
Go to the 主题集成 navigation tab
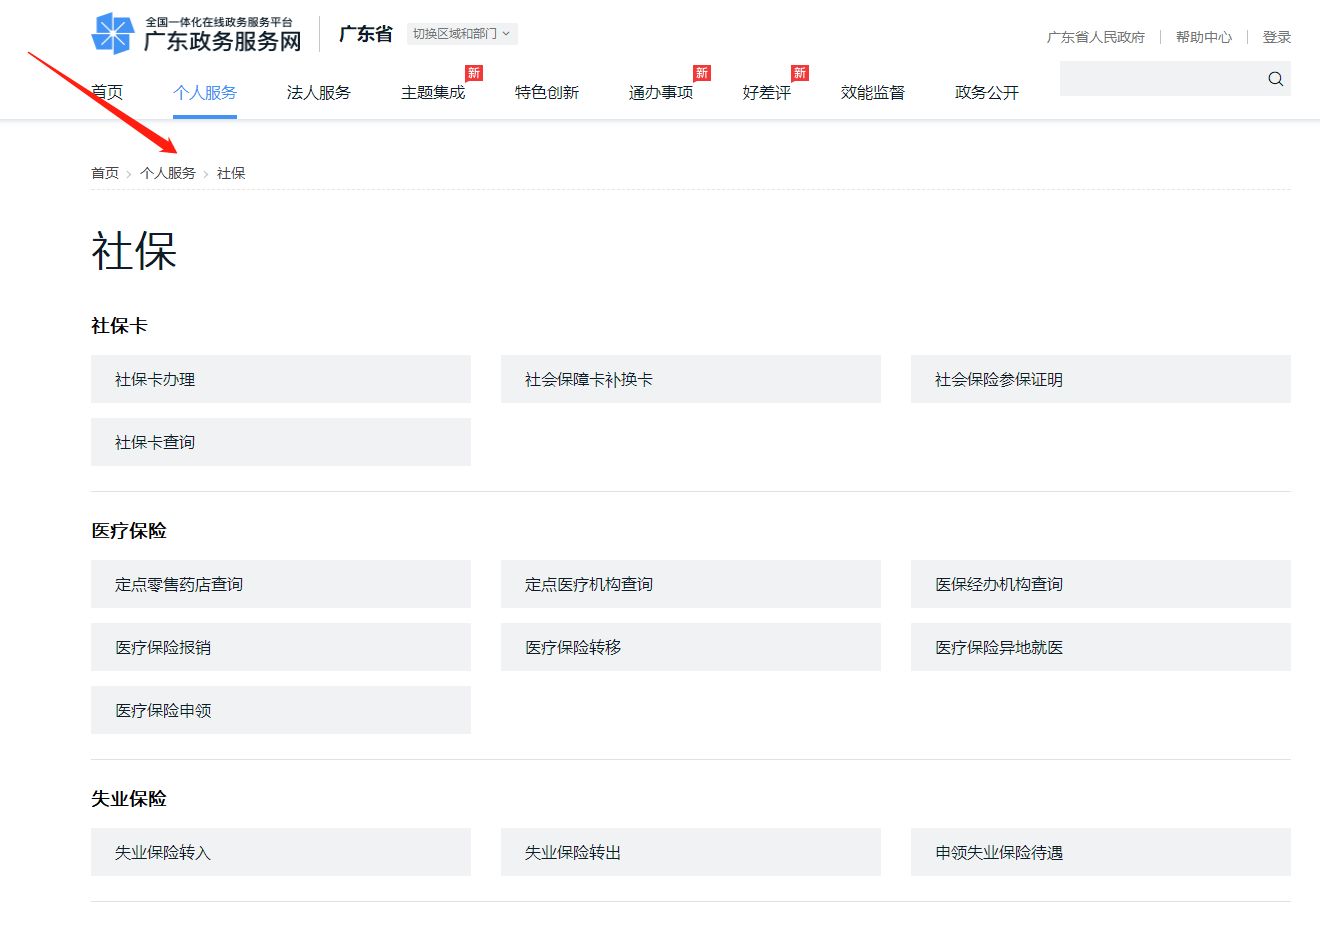pyautogui.click(x=433, y=93)
